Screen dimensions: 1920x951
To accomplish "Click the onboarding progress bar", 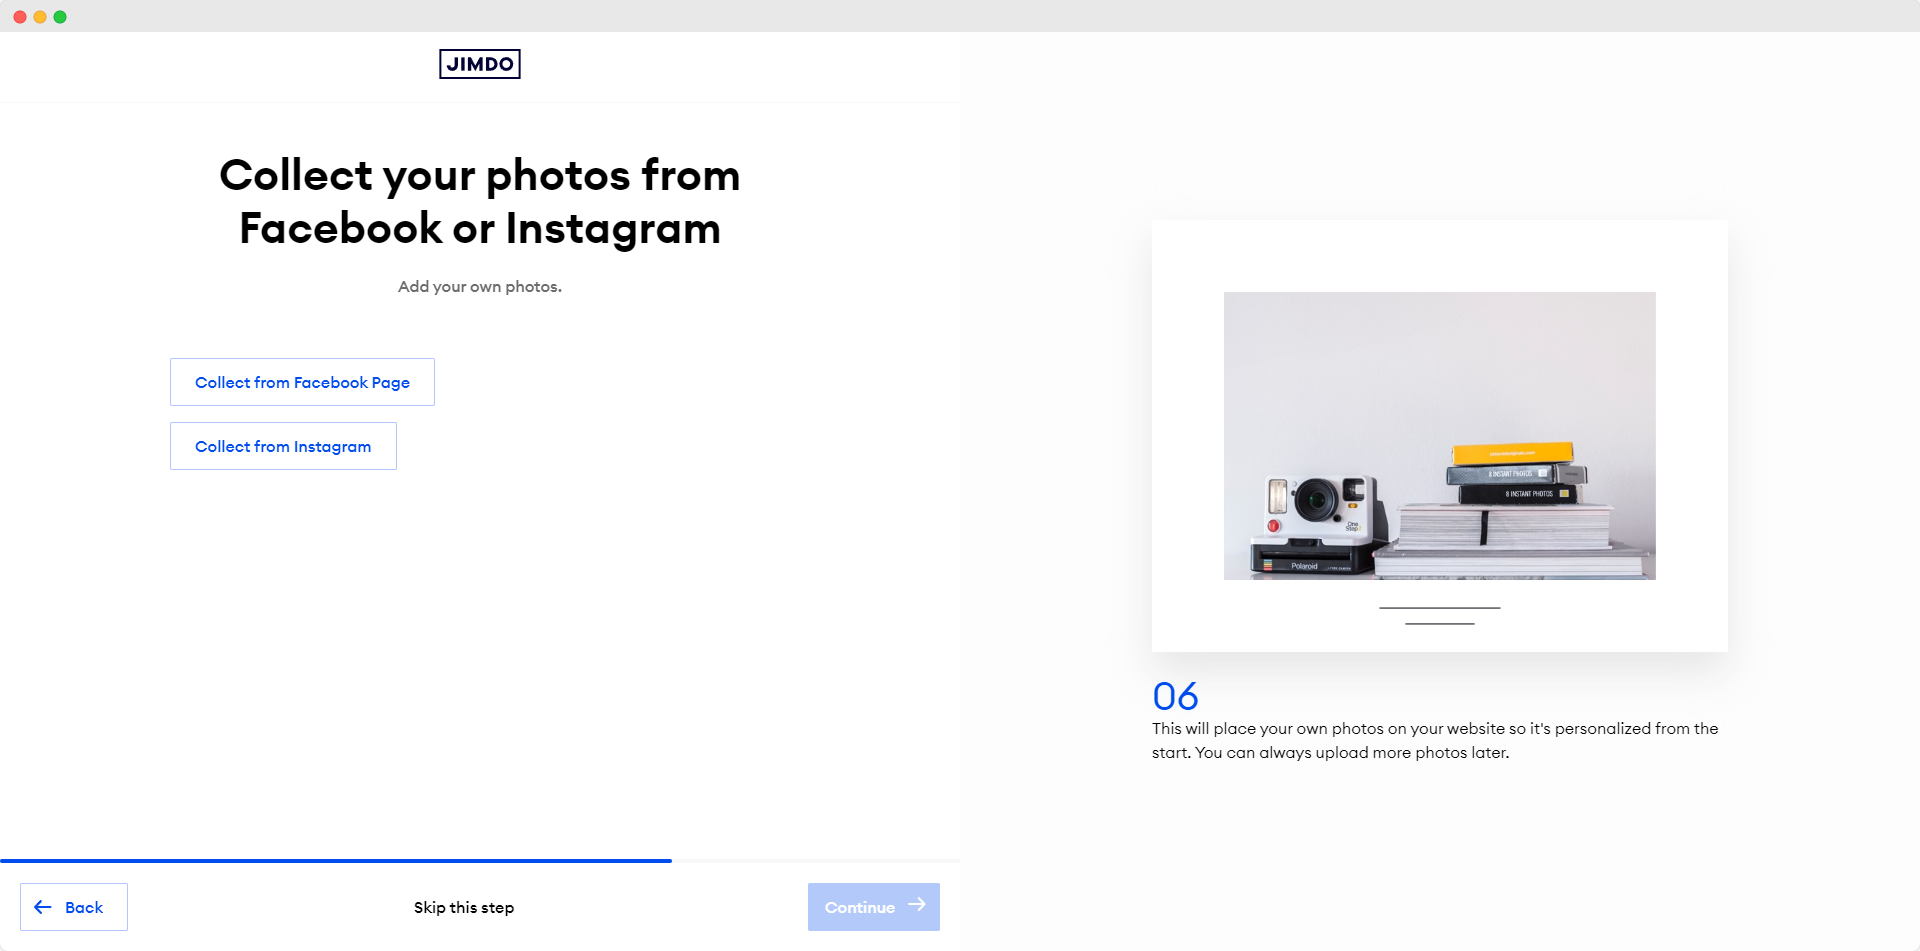I will click(480, 860).
